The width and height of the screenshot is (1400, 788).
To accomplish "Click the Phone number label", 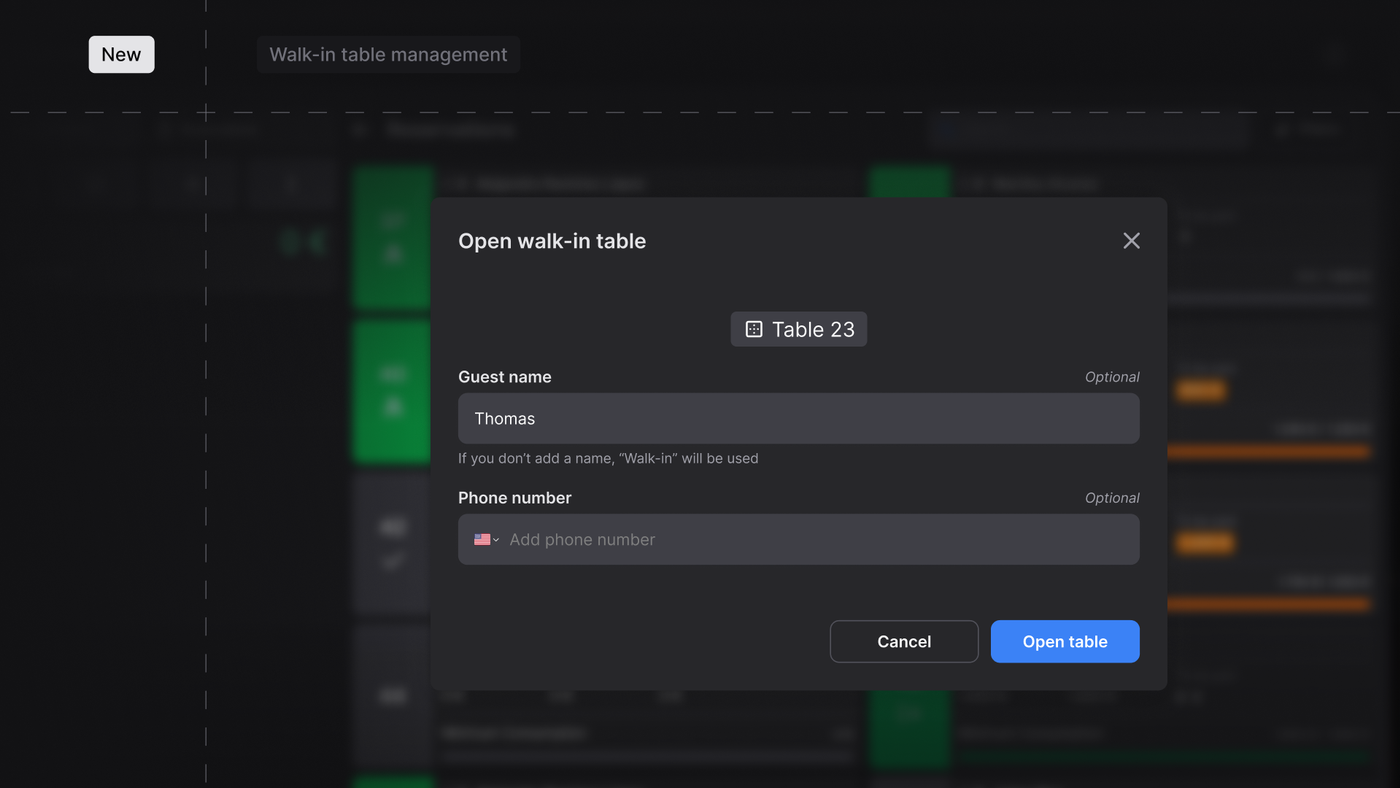I will click(515, 498).
